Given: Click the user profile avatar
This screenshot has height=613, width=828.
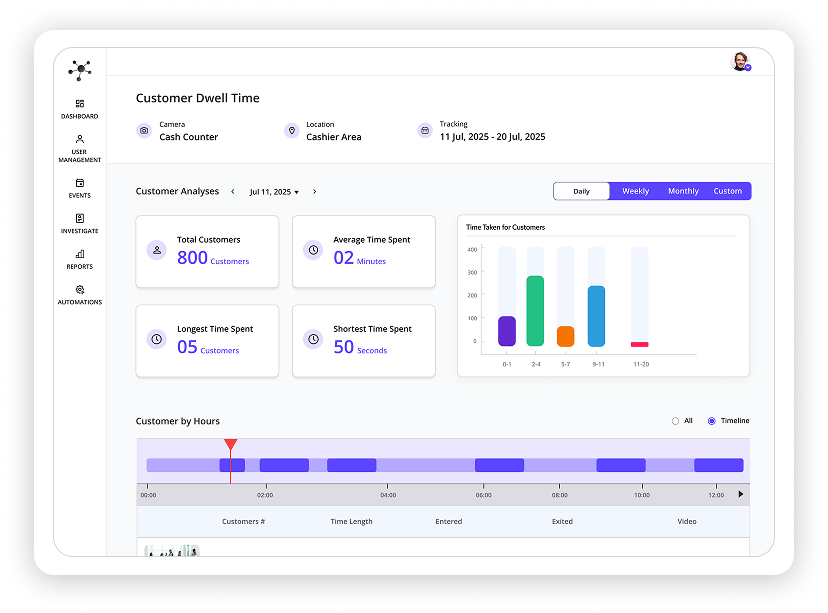Looking at the screenshot, I should [740, 62].
